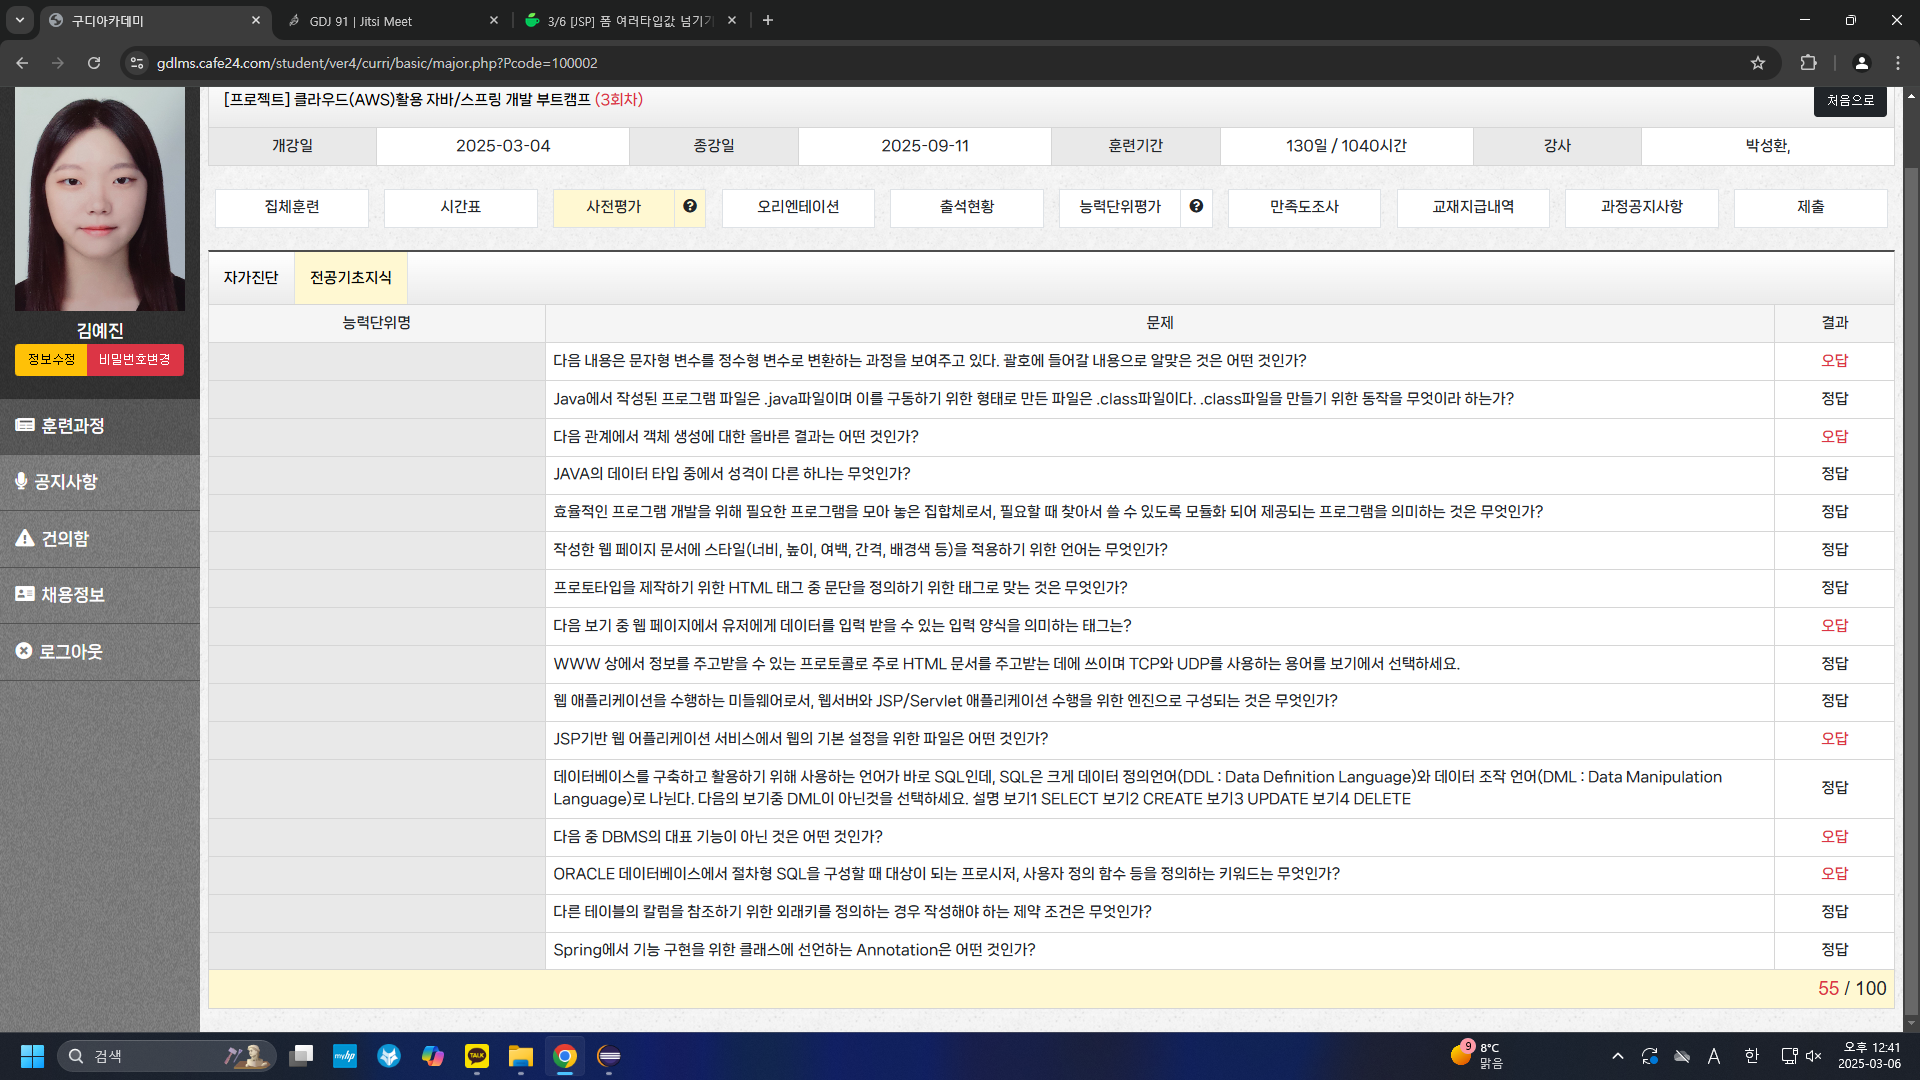Click the question mark beside 능력단위평가
This screenshot has height=1080, width=1920.
pos(1196,207)
